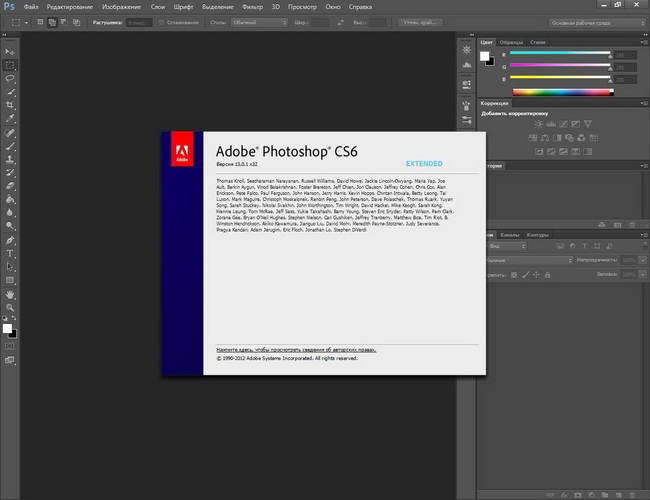650x500 pixels.
Task: Expand the collapsed toolbox double arrows
Action: pyautogui.click(x=4, y=35)
